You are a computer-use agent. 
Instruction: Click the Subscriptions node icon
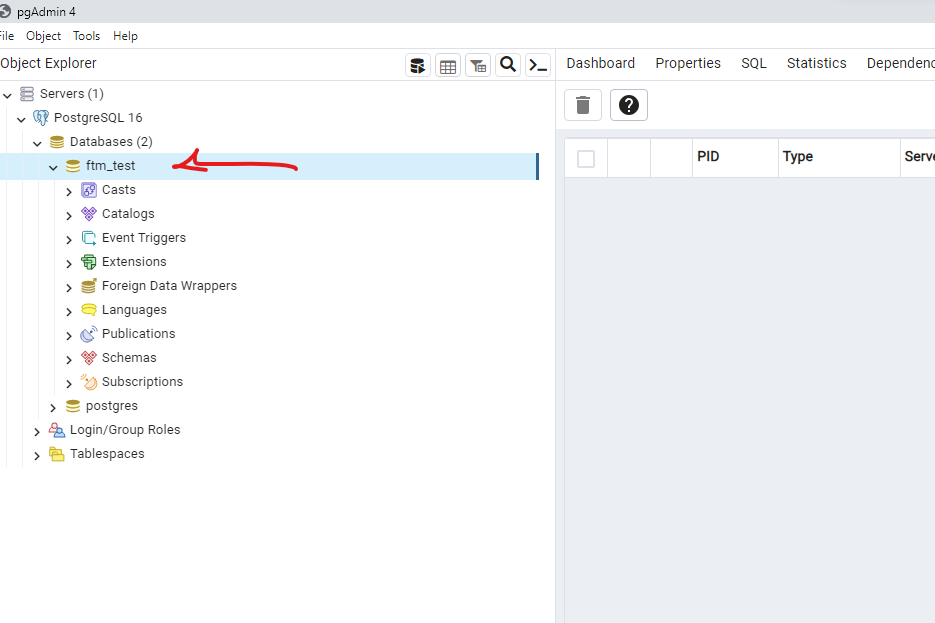[89, 382]
